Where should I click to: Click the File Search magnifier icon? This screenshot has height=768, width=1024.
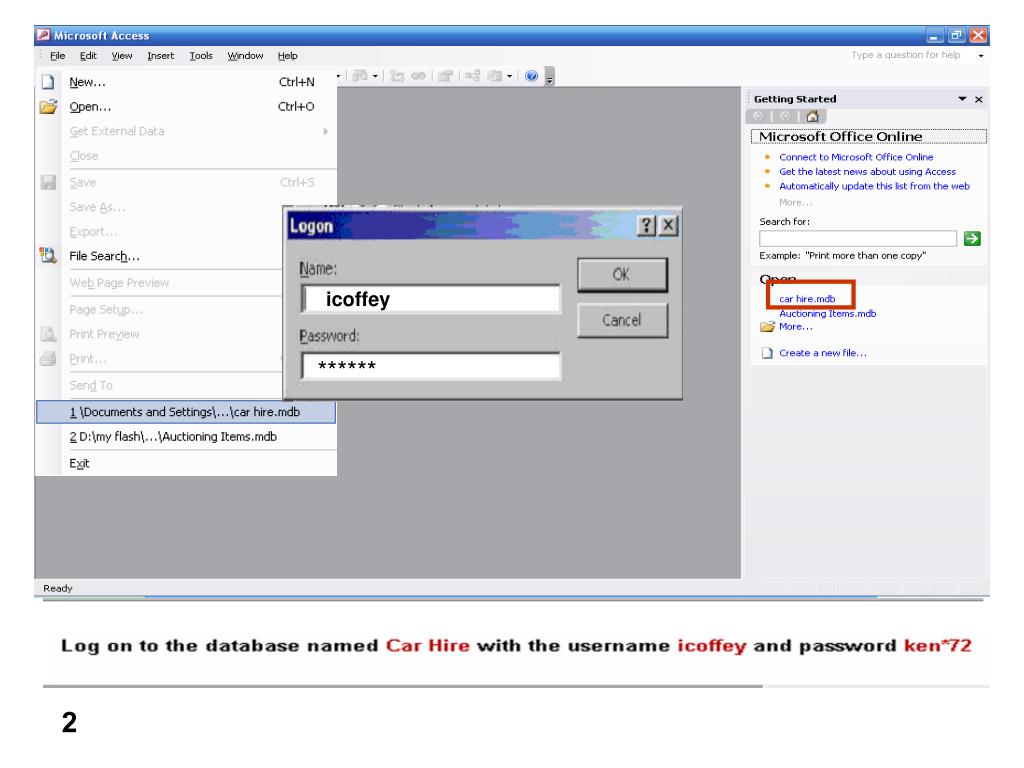pyautogui.click(x=48, y=255)
